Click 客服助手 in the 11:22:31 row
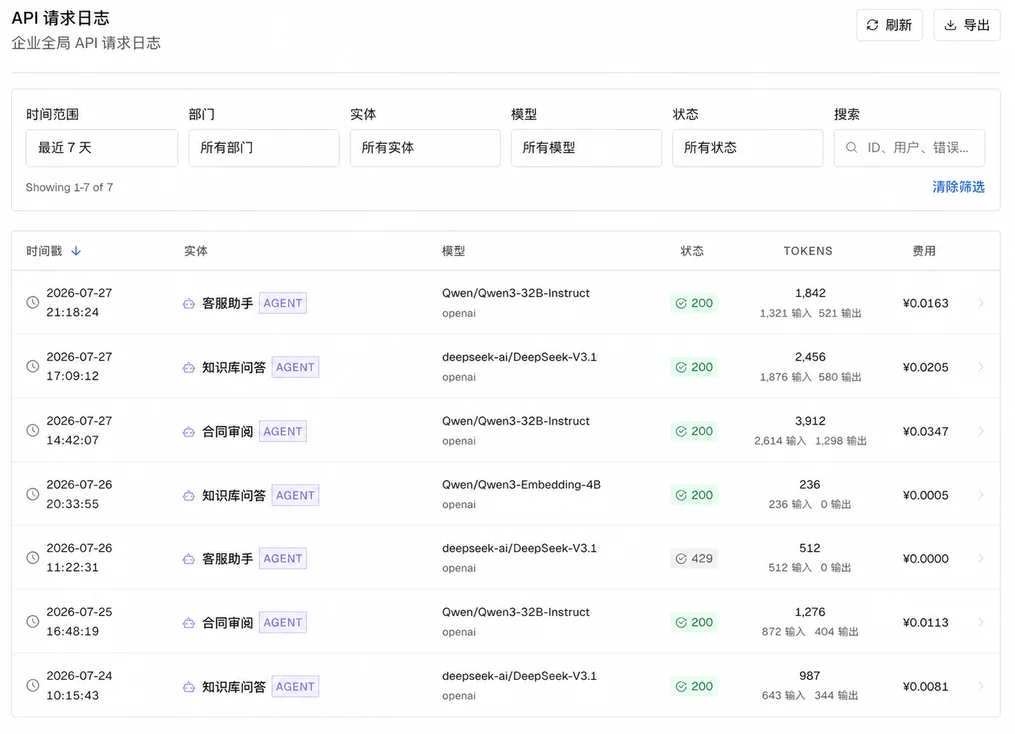Image resolution: width=1015 pixels, height=734 pixels. click(227, 559)
